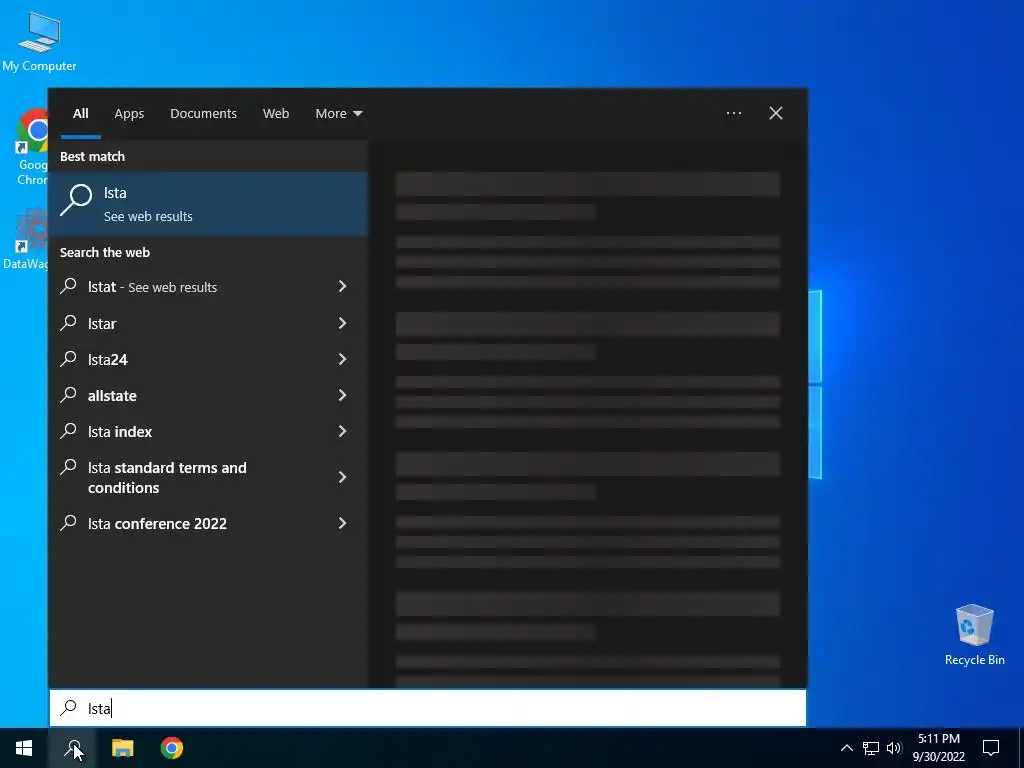
Task: Switch to the All search tab
Action: pos(80,114)
